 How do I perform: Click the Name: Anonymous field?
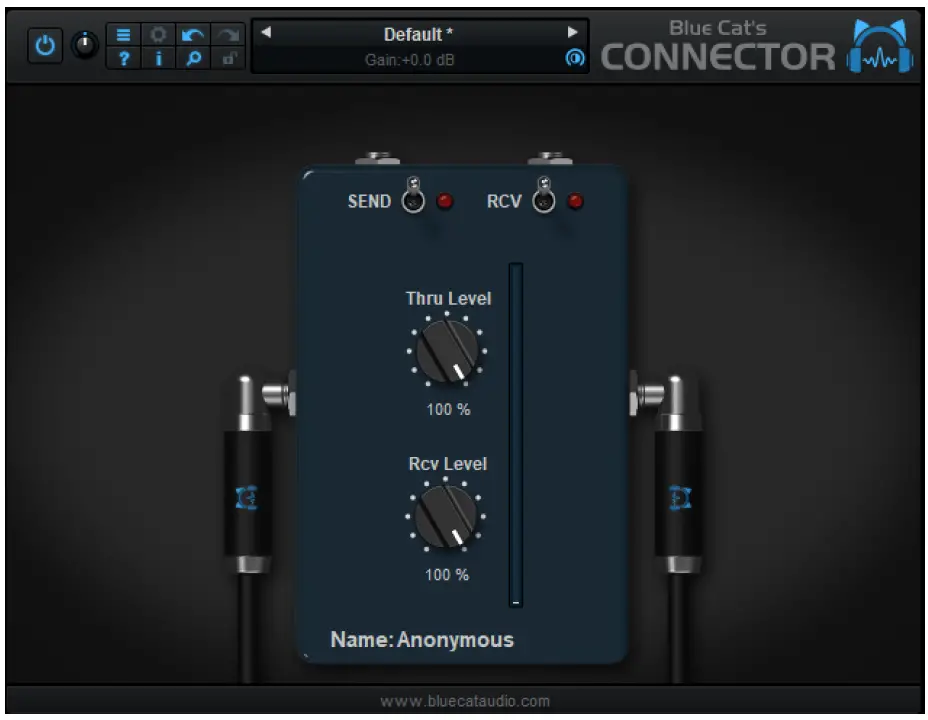(422, 639)
